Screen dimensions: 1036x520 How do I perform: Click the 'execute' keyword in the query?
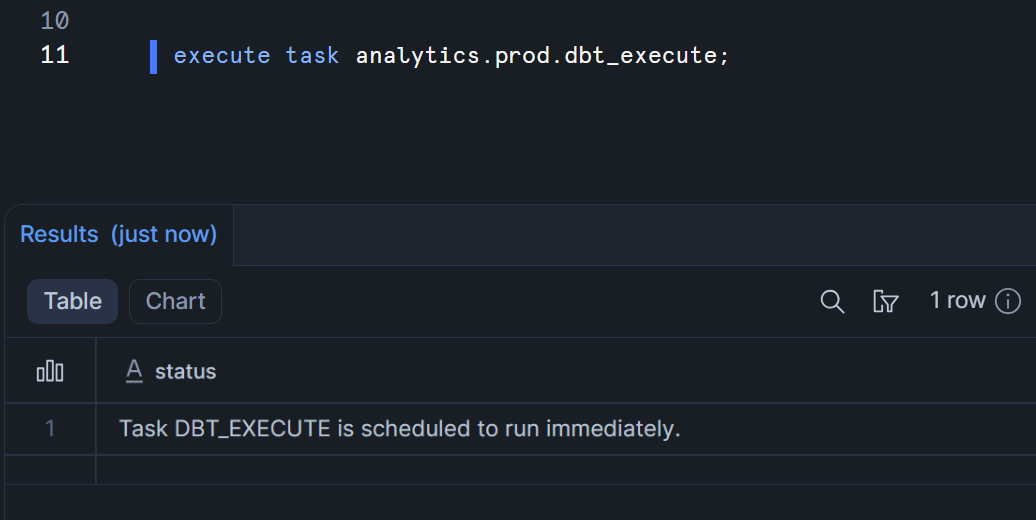(222, 56)
